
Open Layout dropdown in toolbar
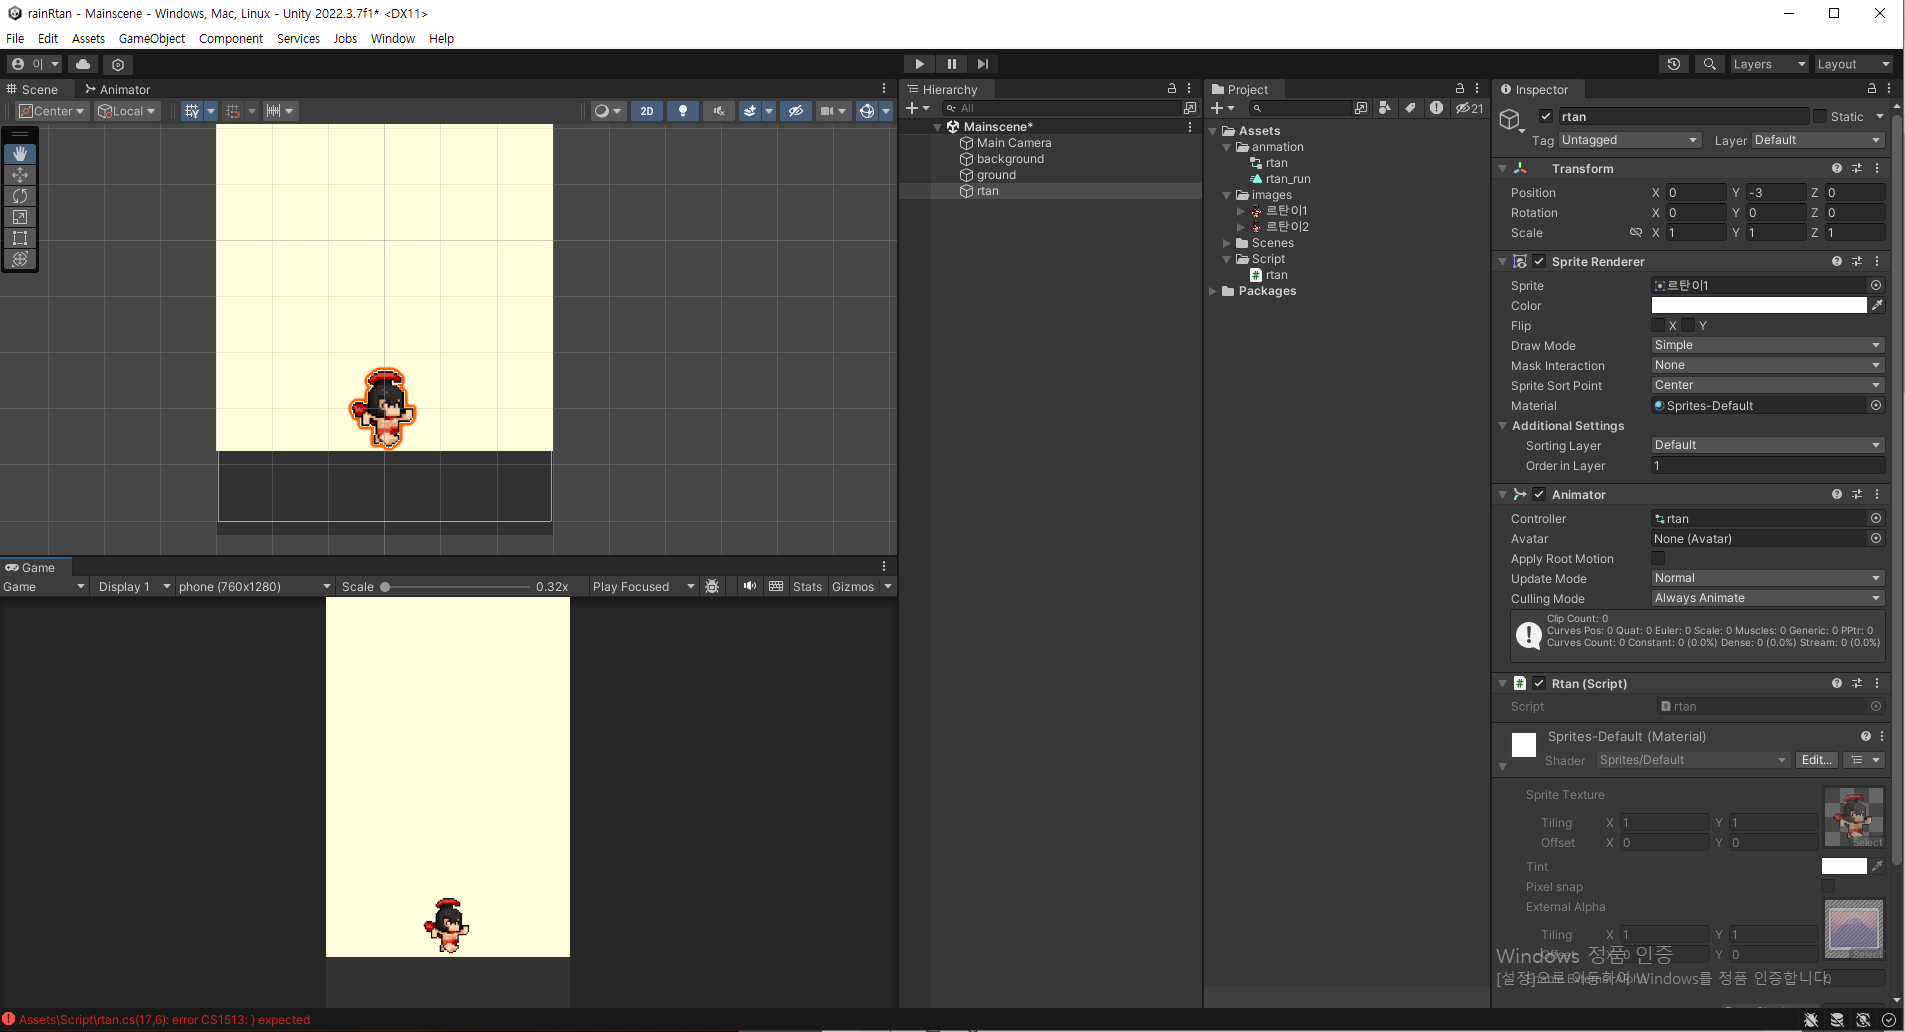coord(1853,64)
